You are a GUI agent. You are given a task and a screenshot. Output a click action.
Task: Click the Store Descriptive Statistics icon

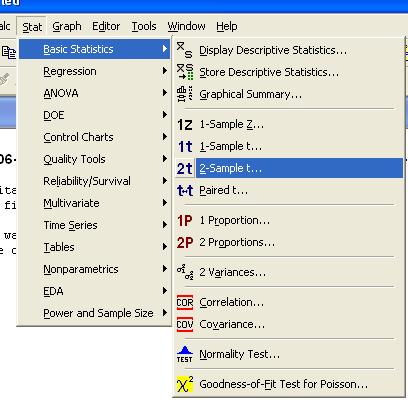tap(185, 72)
